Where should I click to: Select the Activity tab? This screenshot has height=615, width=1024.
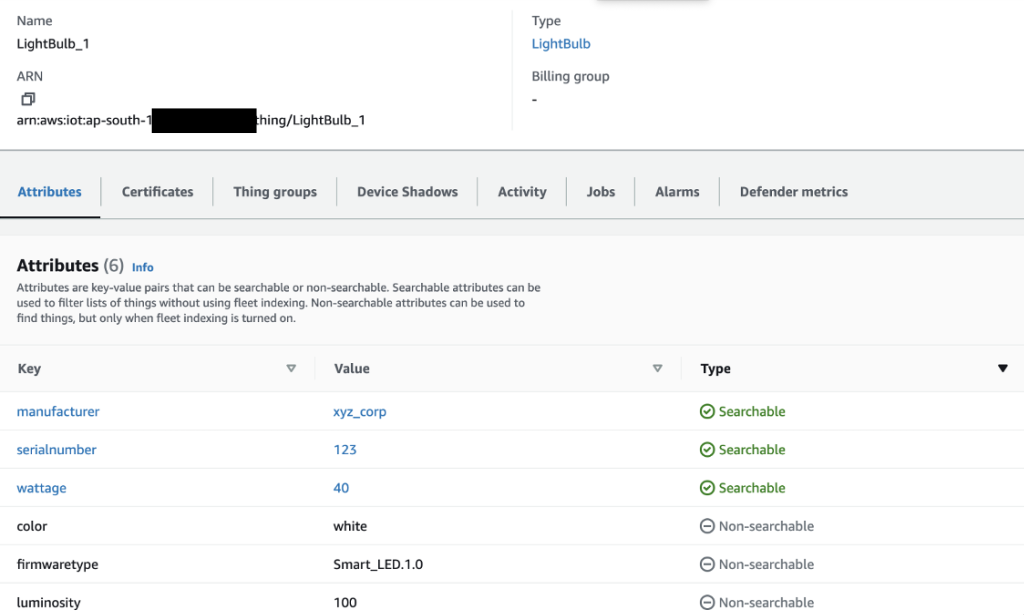click(x=521, y=191)
